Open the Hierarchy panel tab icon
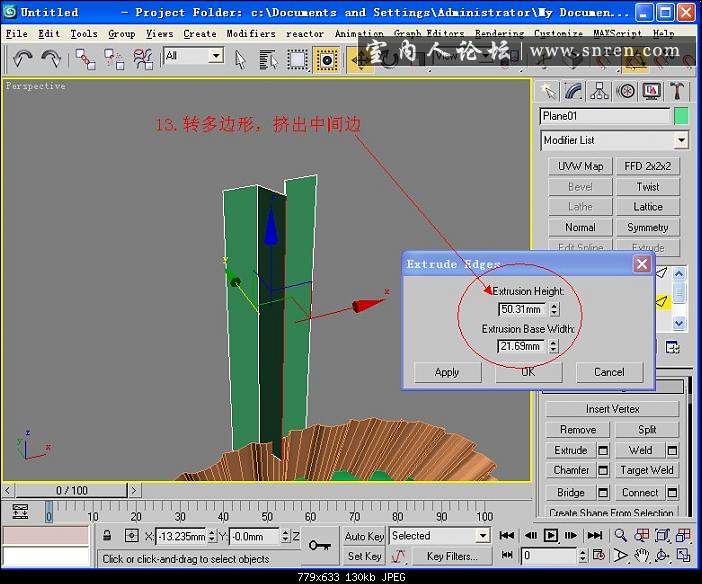Image resolution: width=702 pixels, height=584 pixels. point(599,91)
